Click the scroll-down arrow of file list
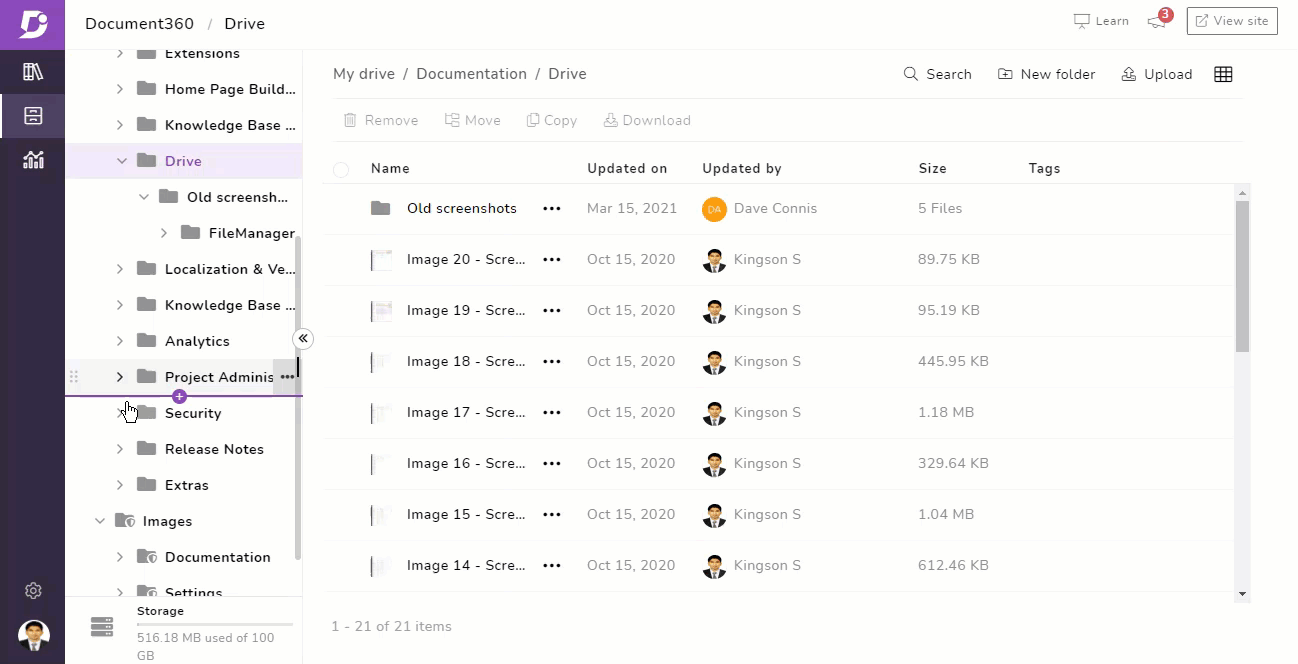This screenshot has height=664, width=1298. tap(1243, 594)
